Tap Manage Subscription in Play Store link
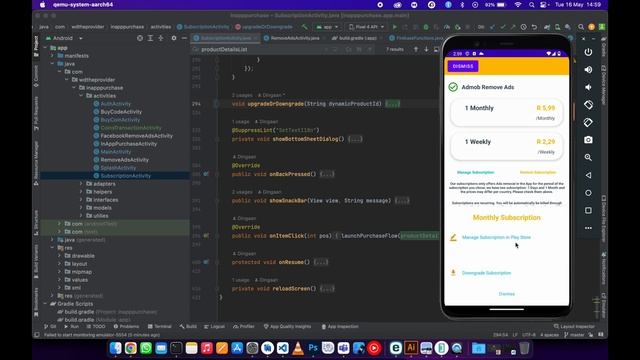640x360 pixels. tap(496, 238)
